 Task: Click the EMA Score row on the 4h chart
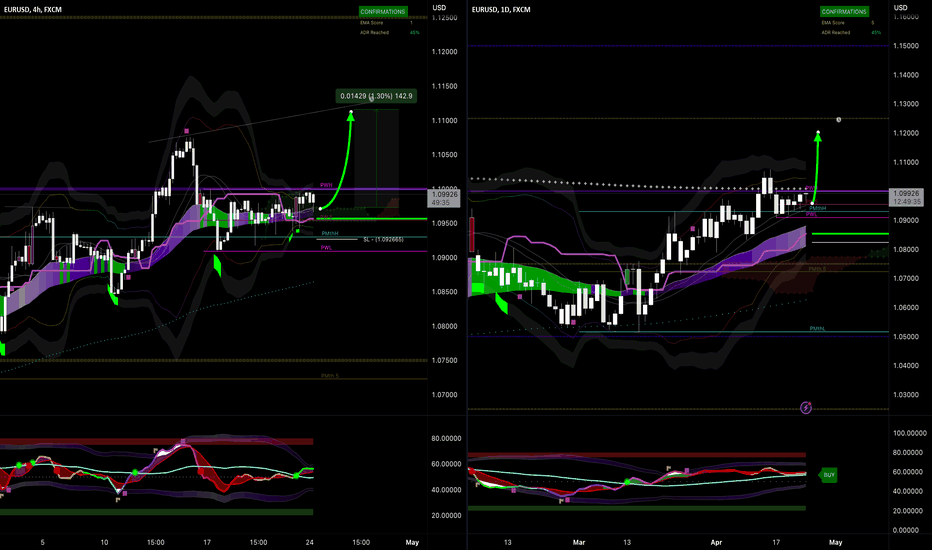pyautogui.click(x=386, y=23)
